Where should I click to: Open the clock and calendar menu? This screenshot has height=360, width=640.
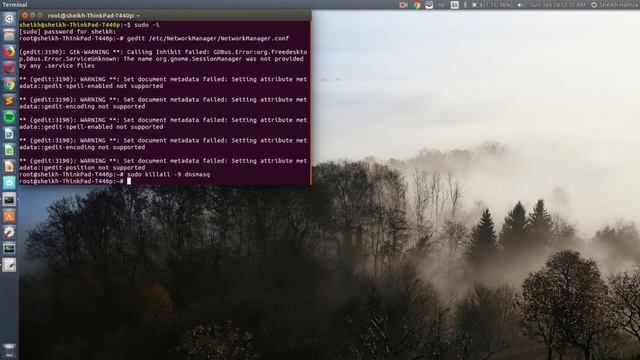(558, 5)
